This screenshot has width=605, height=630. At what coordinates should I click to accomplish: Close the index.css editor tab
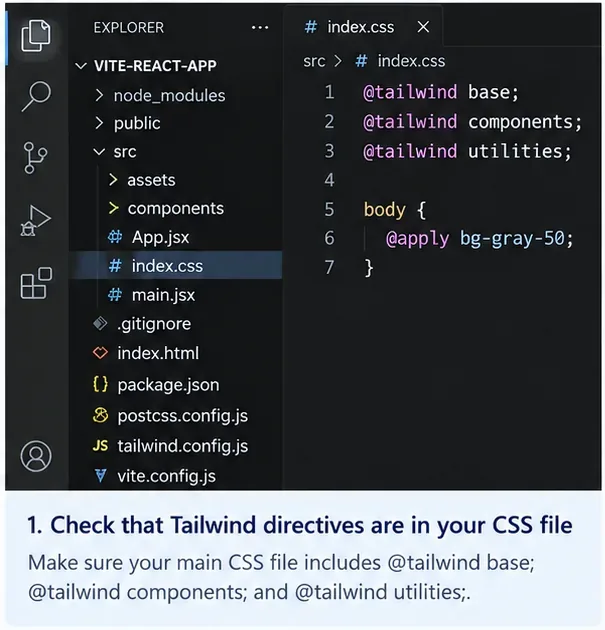click(x=423, y=27)
